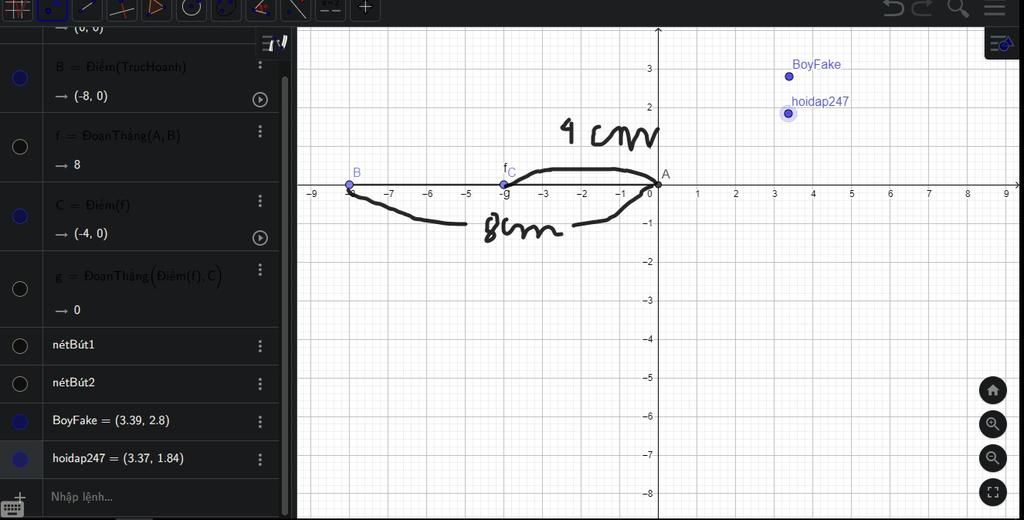Show the nétBút2 pen stroke
The width and height of the screenshot is (1024, 520).
(20, 383)
